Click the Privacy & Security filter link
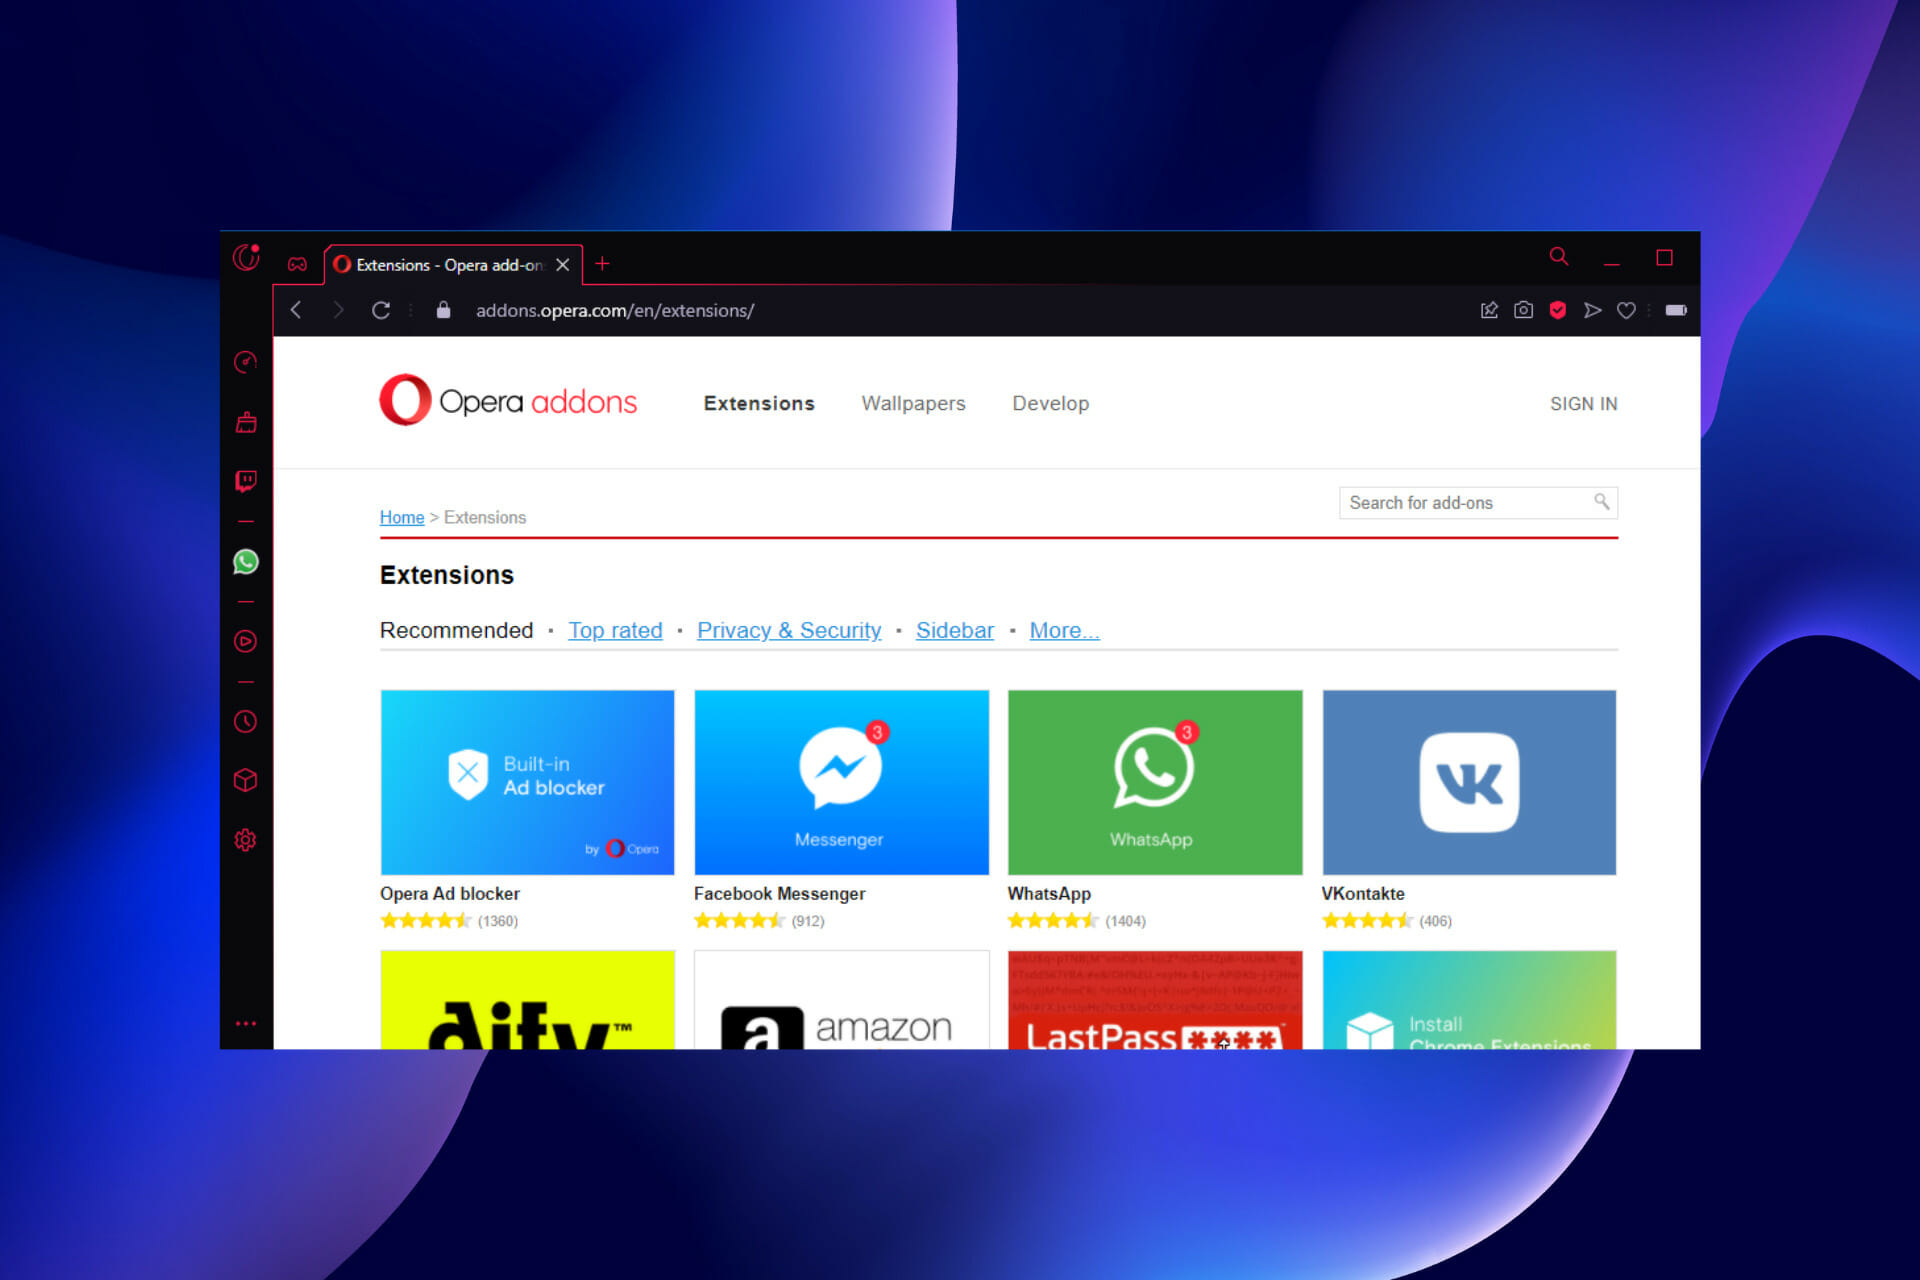The image size is (1920, 1280). [790, 630]
